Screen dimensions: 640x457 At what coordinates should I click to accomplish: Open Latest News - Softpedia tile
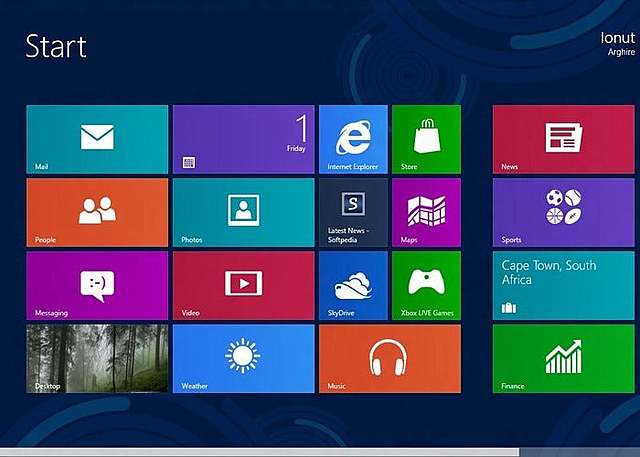[353, 213]
